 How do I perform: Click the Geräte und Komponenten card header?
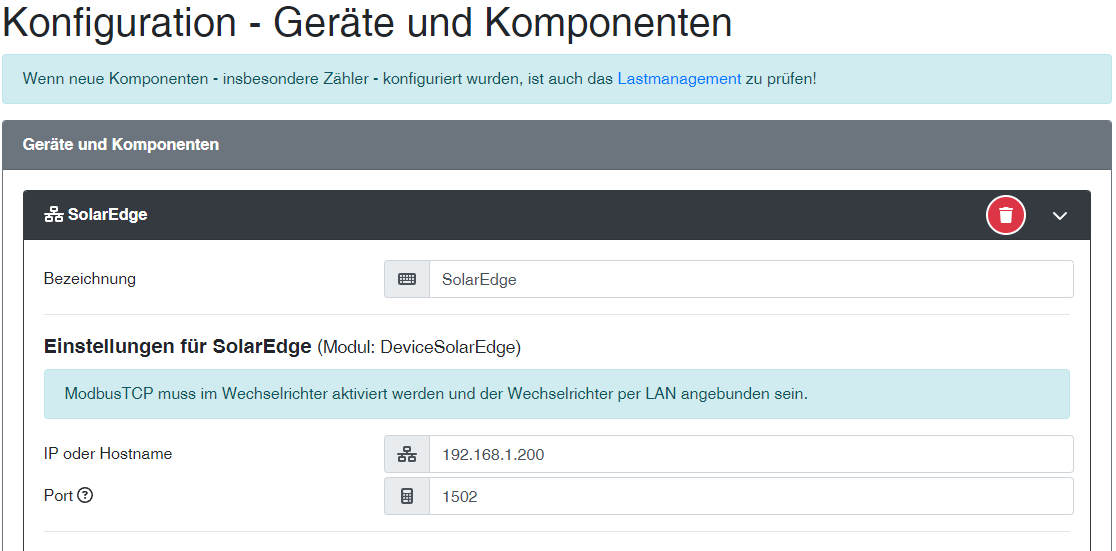[121, 145]
